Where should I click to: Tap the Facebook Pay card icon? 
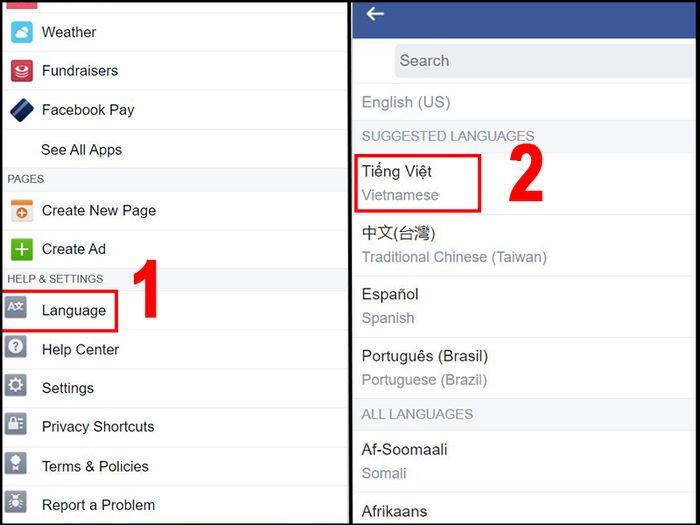(x=21, y=110)
